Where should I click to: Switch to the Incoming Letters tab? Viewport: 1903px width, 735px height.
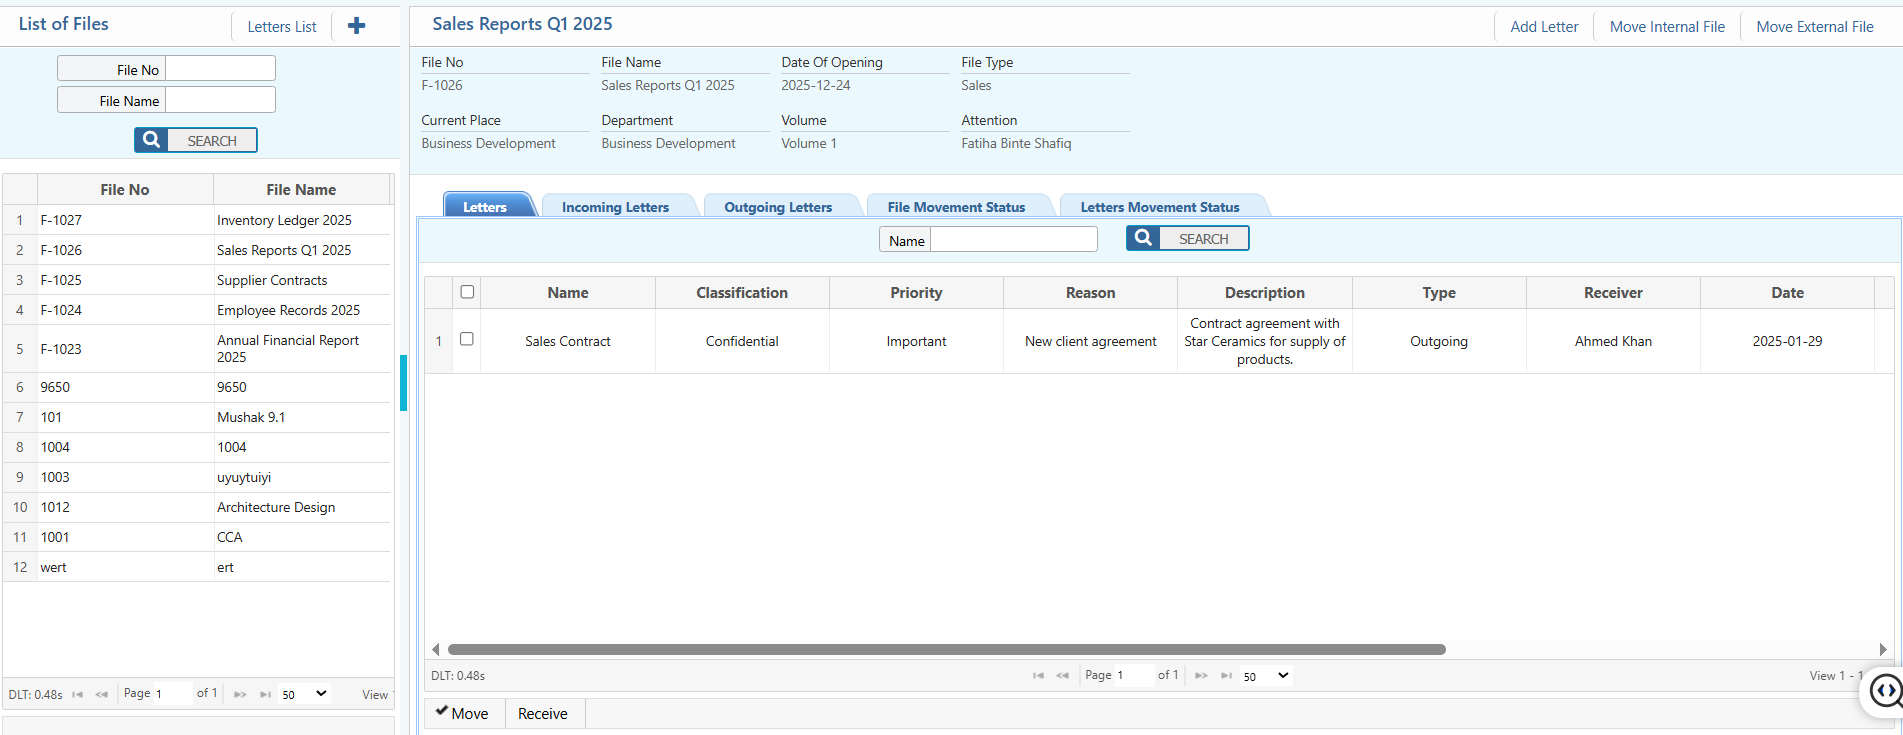615,207
